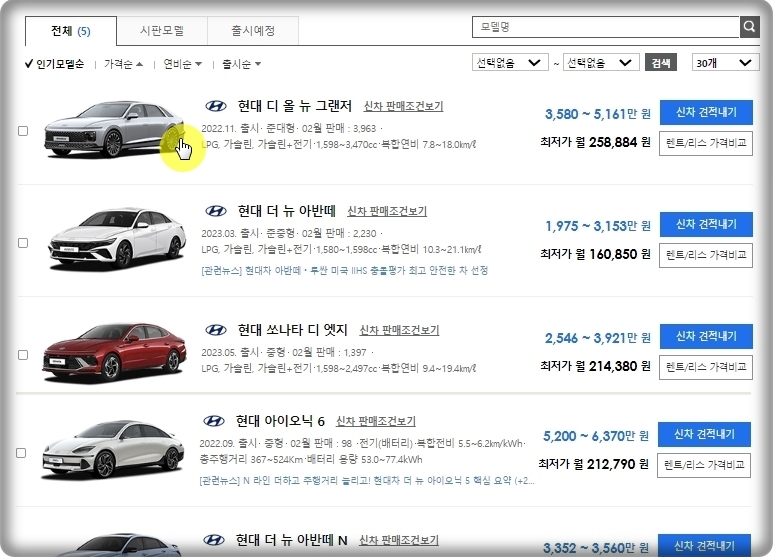Open 신차 판매조건보기 link for 그랜저

pos(403,106)
